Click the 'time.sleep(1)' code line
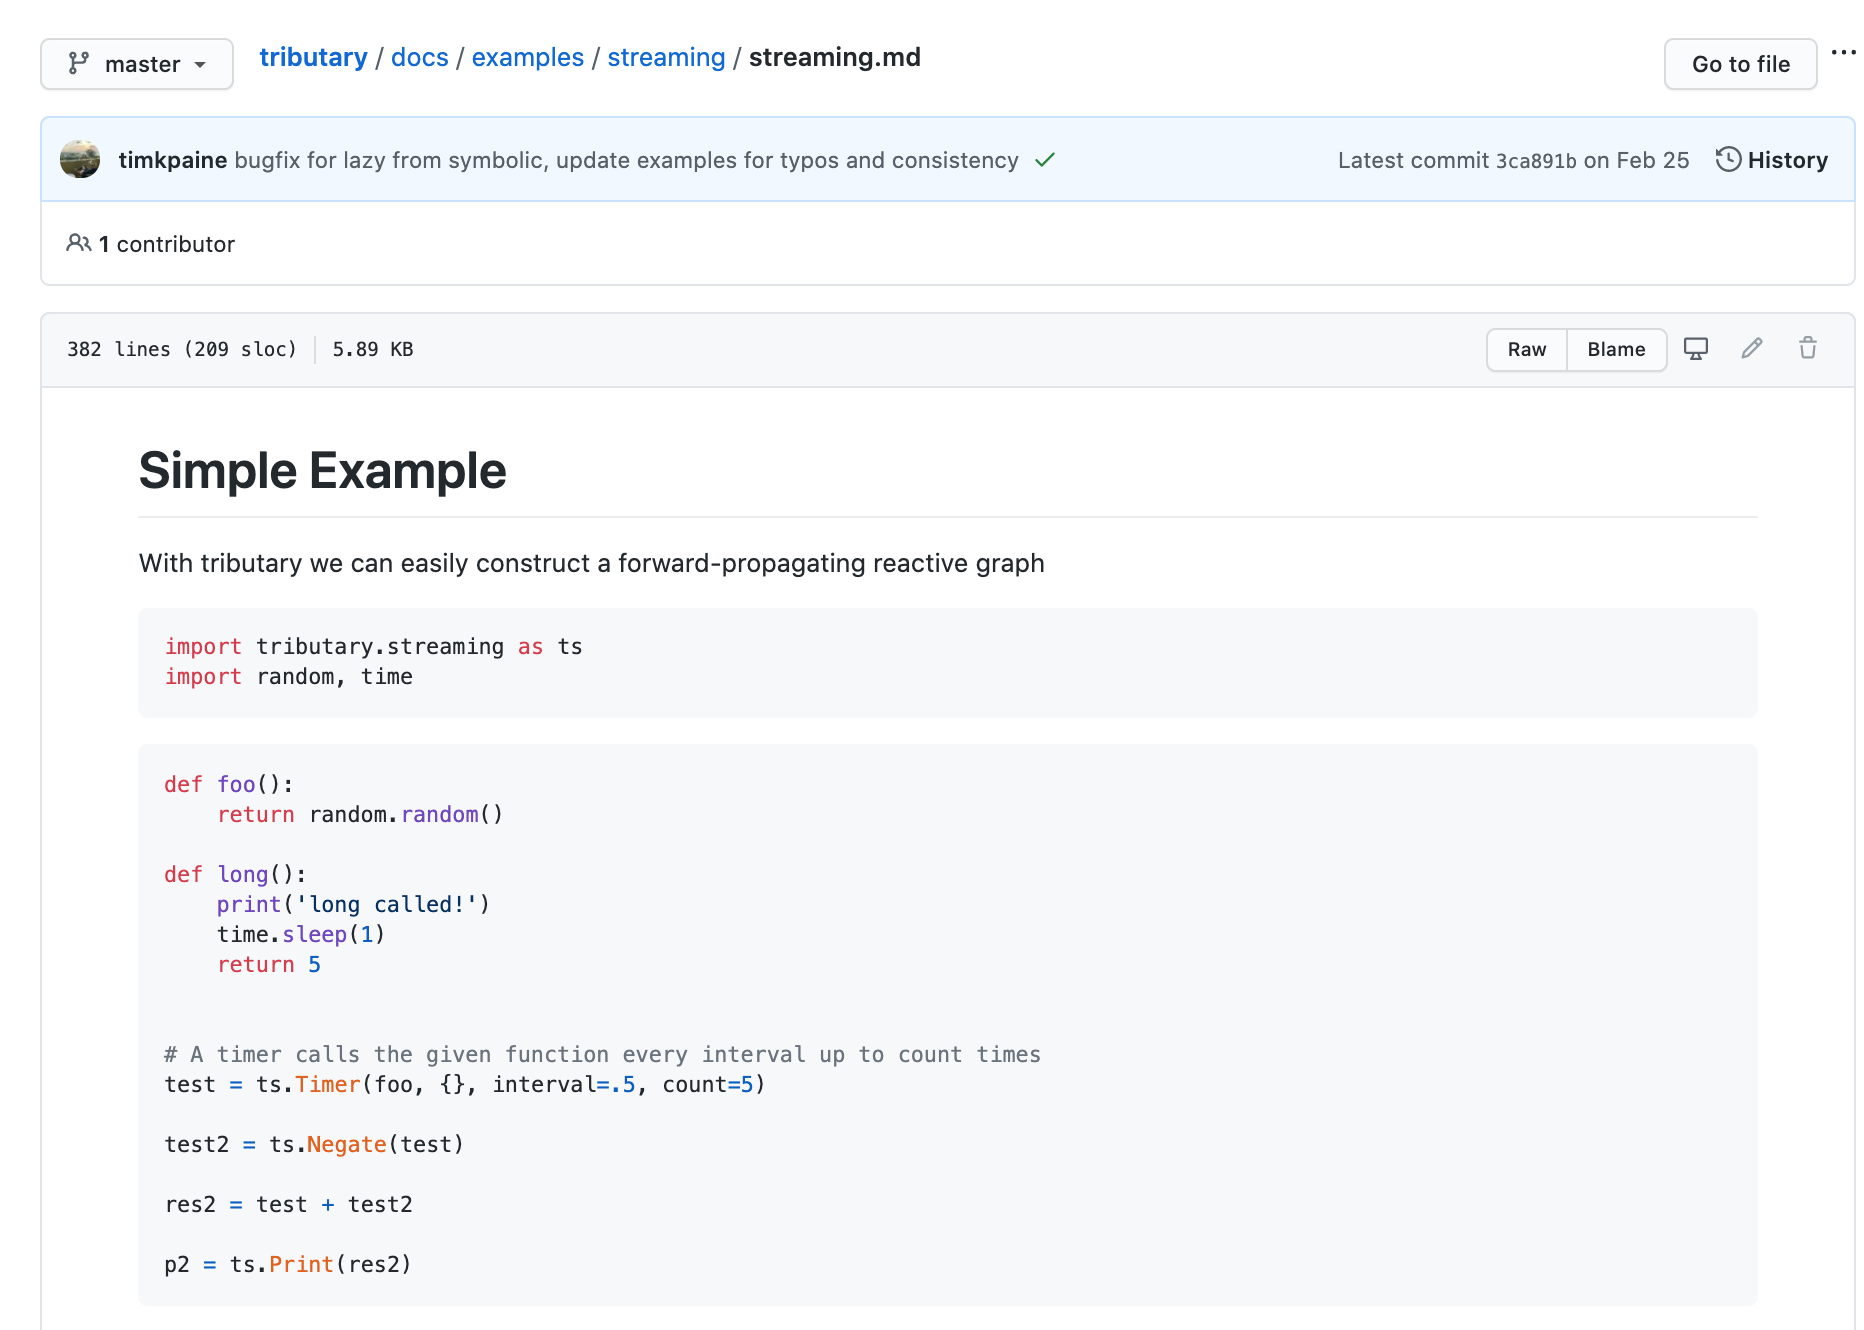 (301, 935)
